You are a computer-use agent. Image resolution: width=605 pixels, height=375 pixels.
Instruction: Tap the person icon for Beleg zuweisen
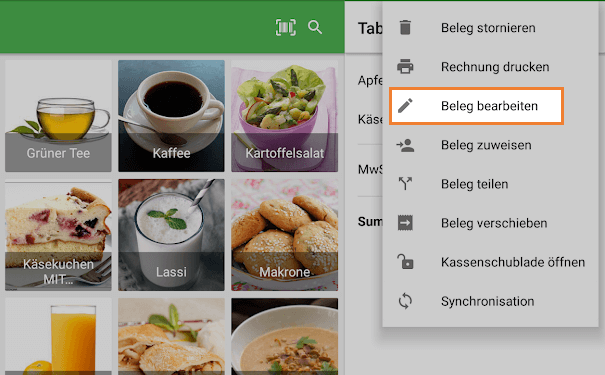coord(405,145)
